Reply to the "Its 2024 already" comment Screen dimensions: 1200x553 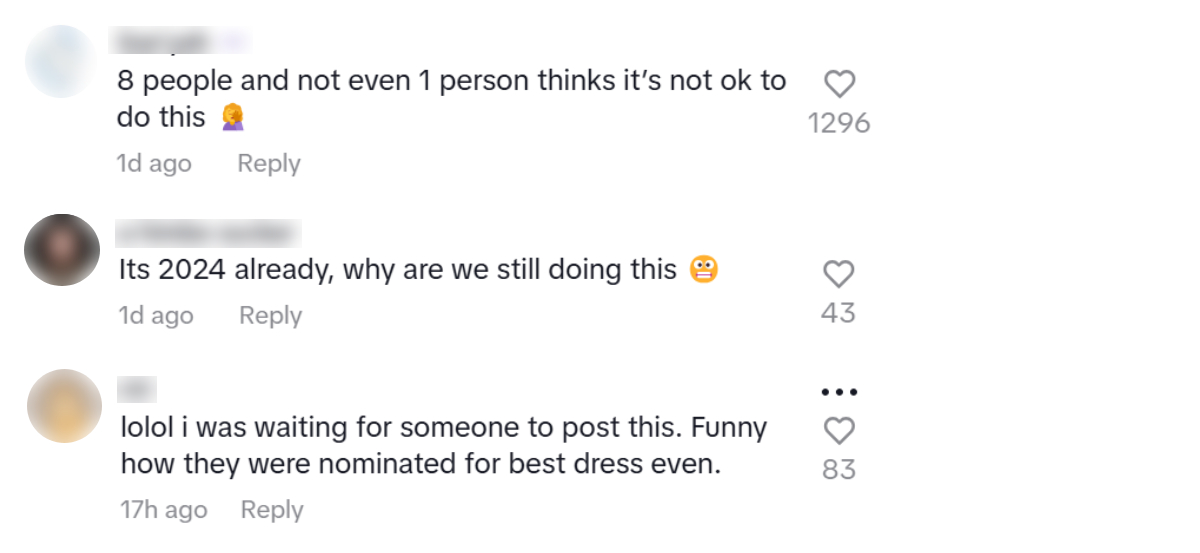click(x=270, y=316)
